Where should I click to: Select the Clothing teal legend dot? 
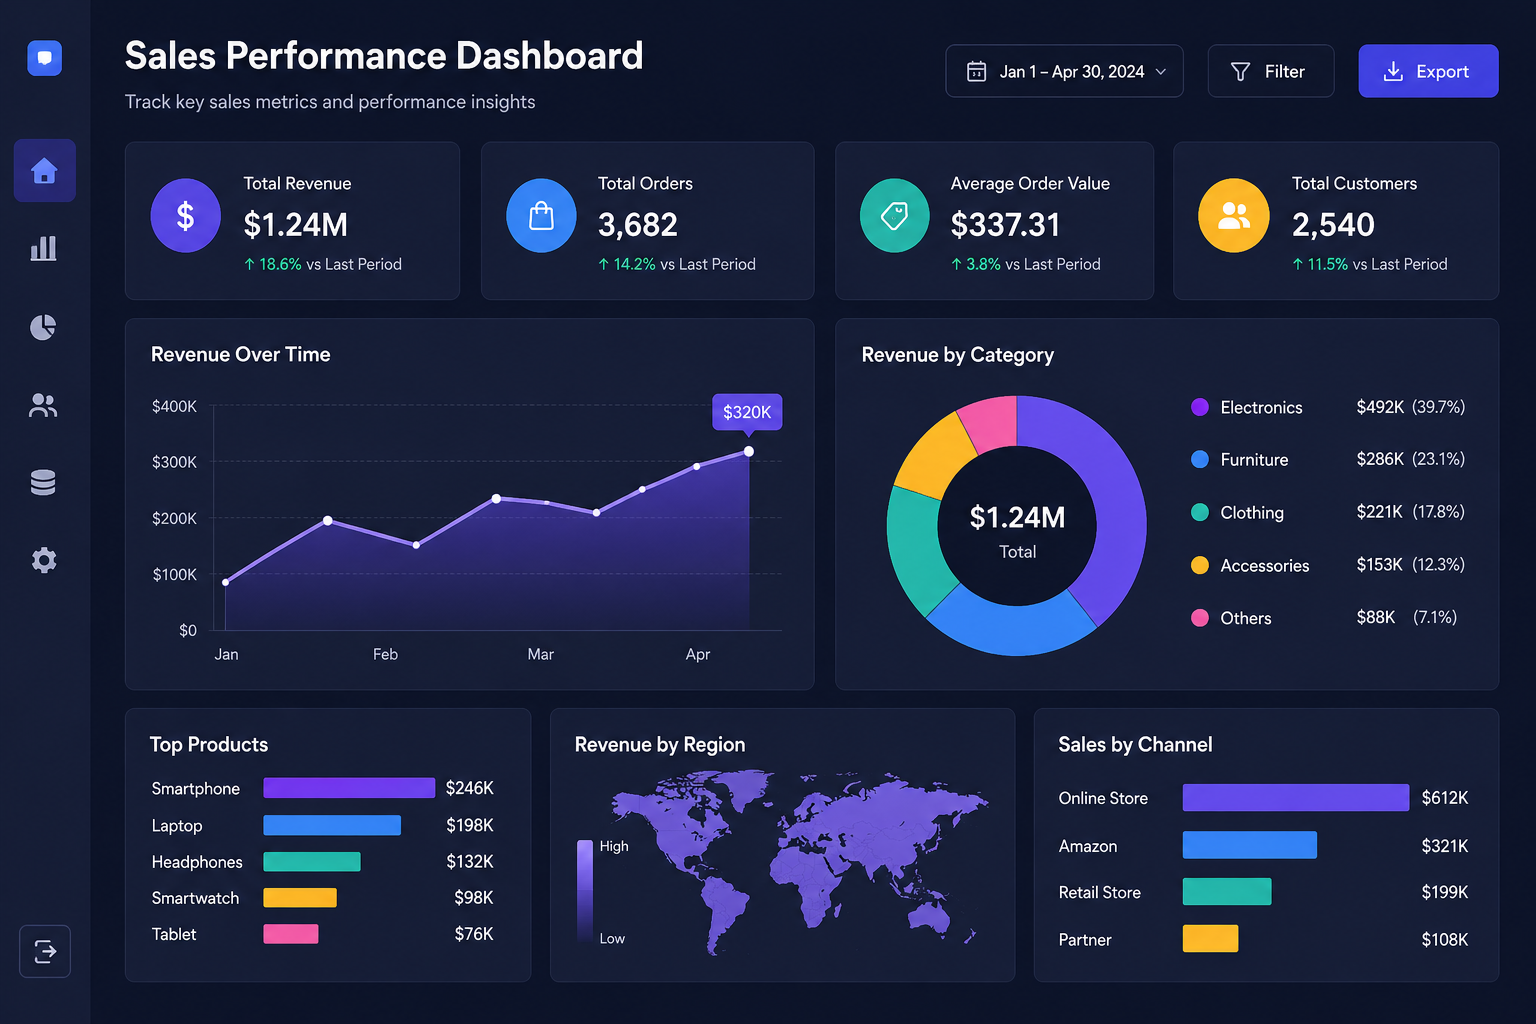point(1200,512)
